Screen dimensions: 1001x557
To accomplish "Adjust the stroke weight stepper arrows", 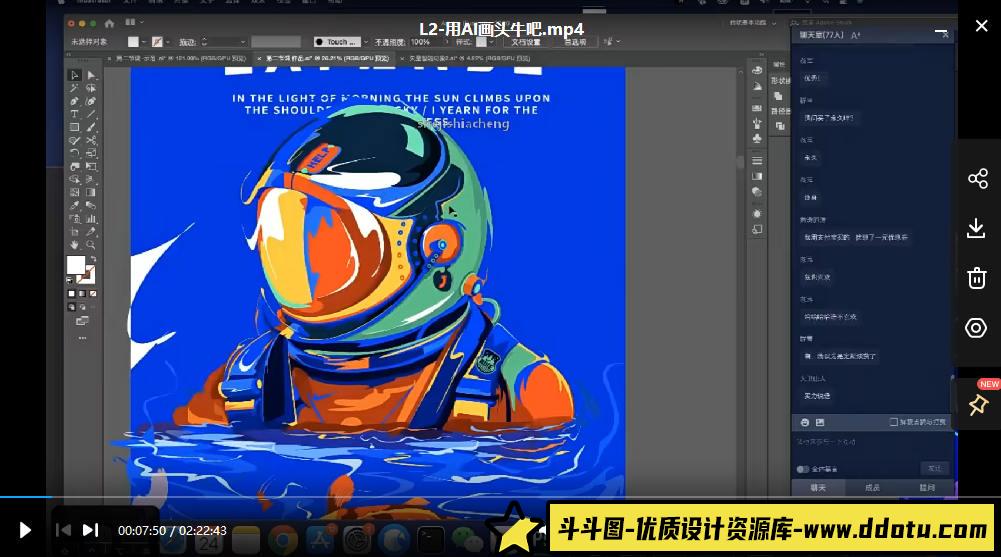I will click(204, 42).
